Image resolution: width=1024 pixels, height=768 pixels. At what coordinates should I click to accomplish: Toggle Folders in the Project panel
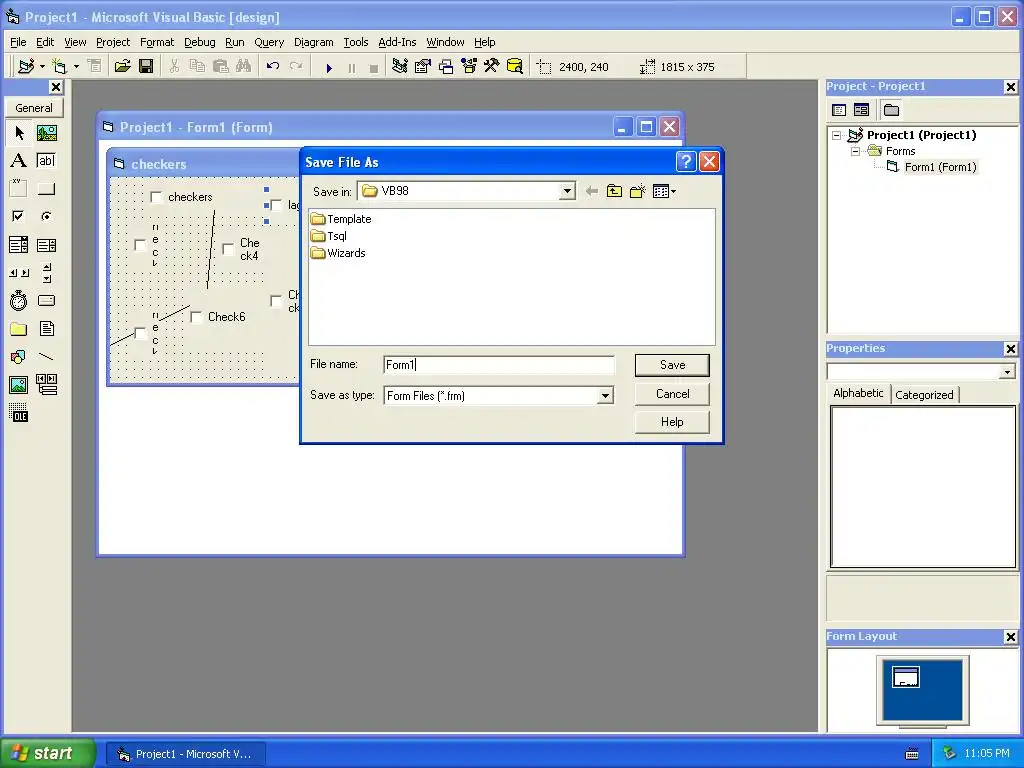[891, 110]
